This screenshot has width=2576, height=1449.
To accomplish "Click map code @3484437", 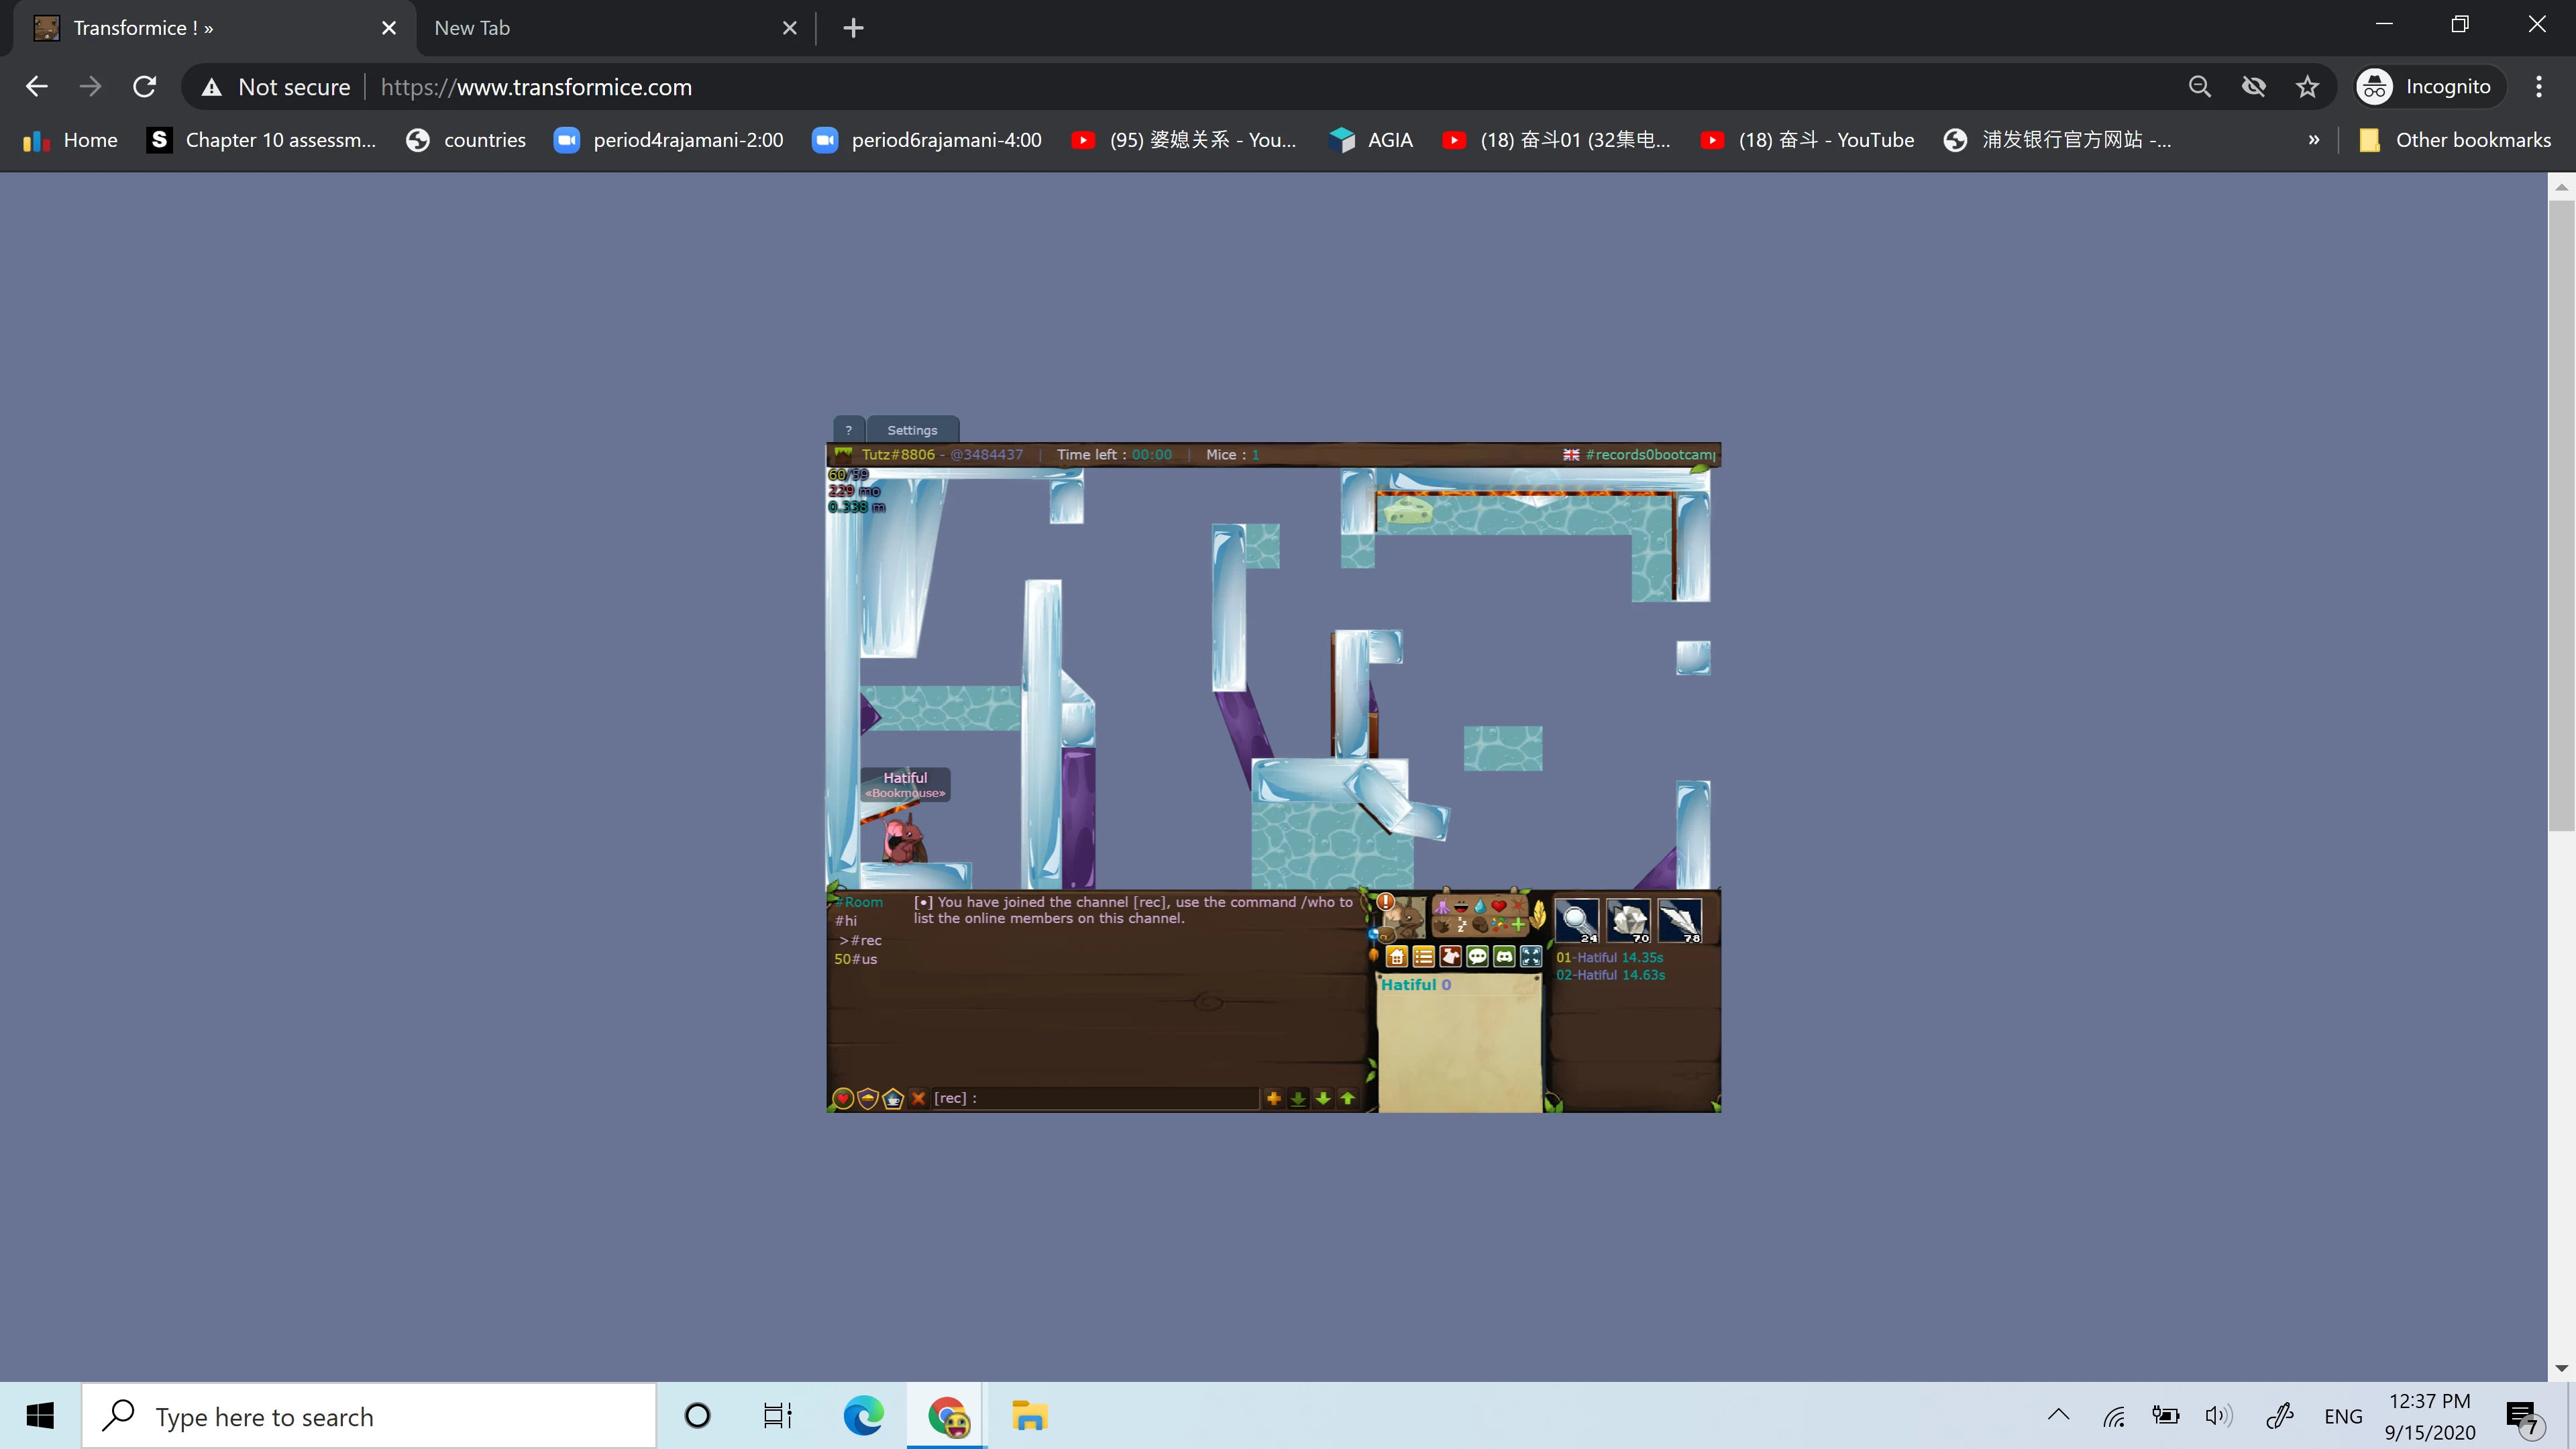I will tap(986, 454).
